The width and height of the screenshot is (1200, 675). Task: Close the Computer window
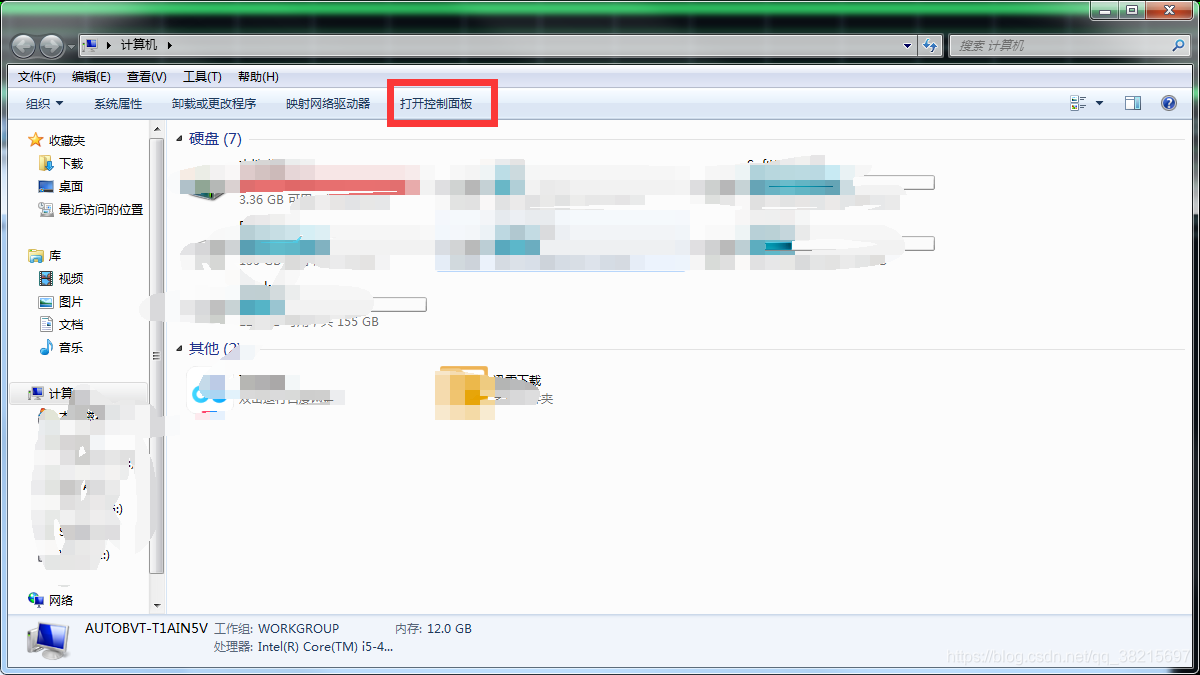(x=1167, y=9)
